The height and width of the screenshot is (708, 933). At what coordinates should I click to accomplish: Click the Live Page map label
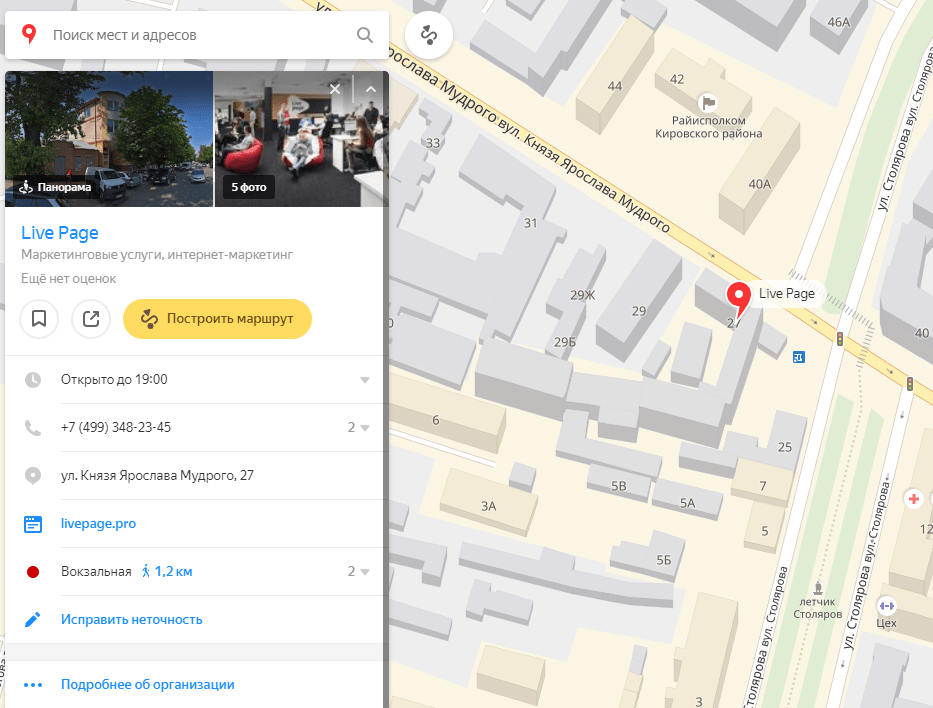tap(787, 293)
